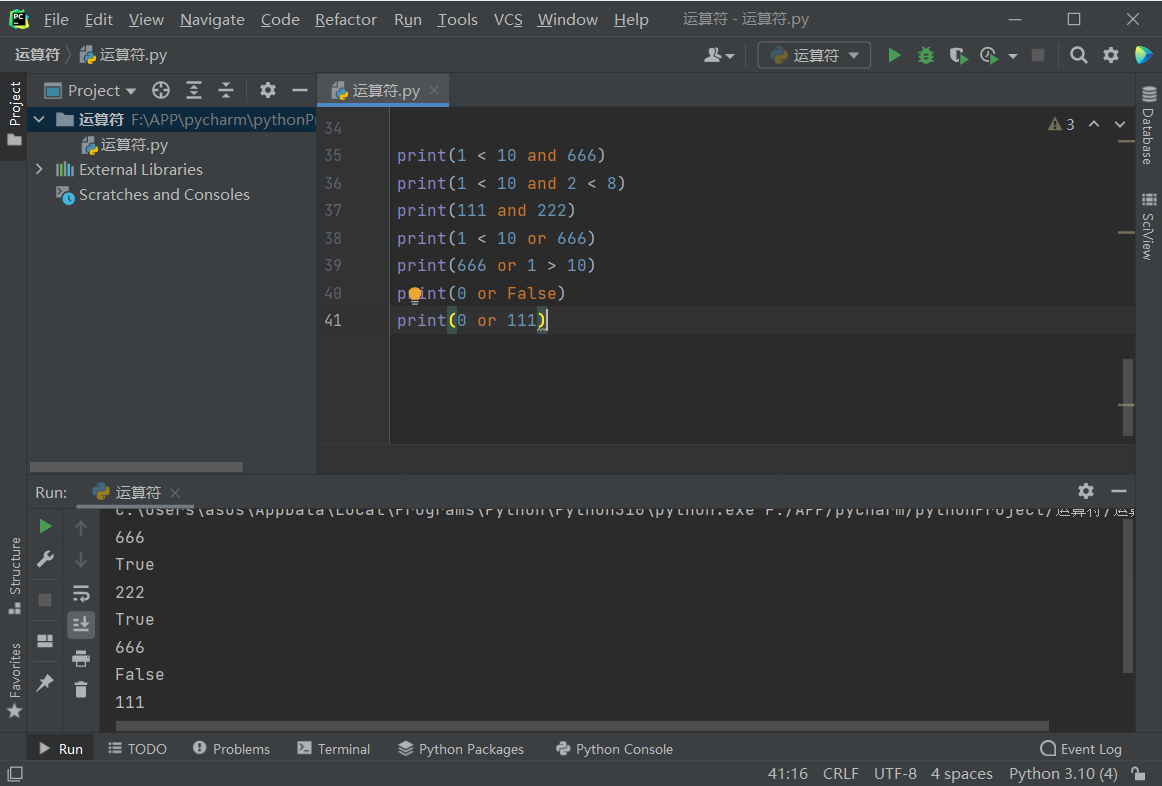This screenshot has height=786, width=1162.
Task: Toggle soft-wrap in Run console
Action: click(81, 594)
